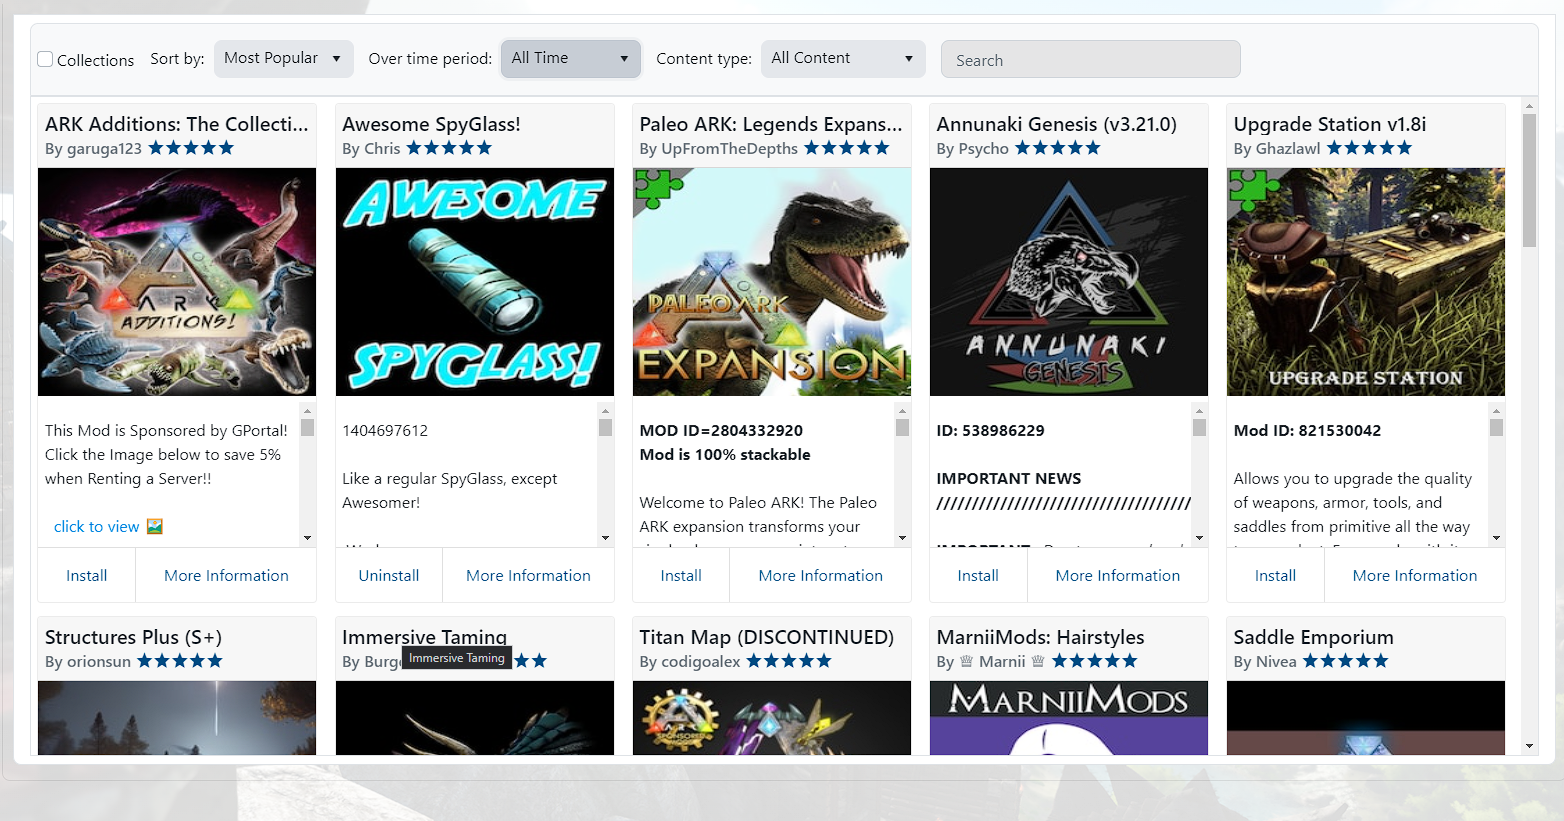Click the Annunaki Genesis thumbnail image

tap(1069, 282)
